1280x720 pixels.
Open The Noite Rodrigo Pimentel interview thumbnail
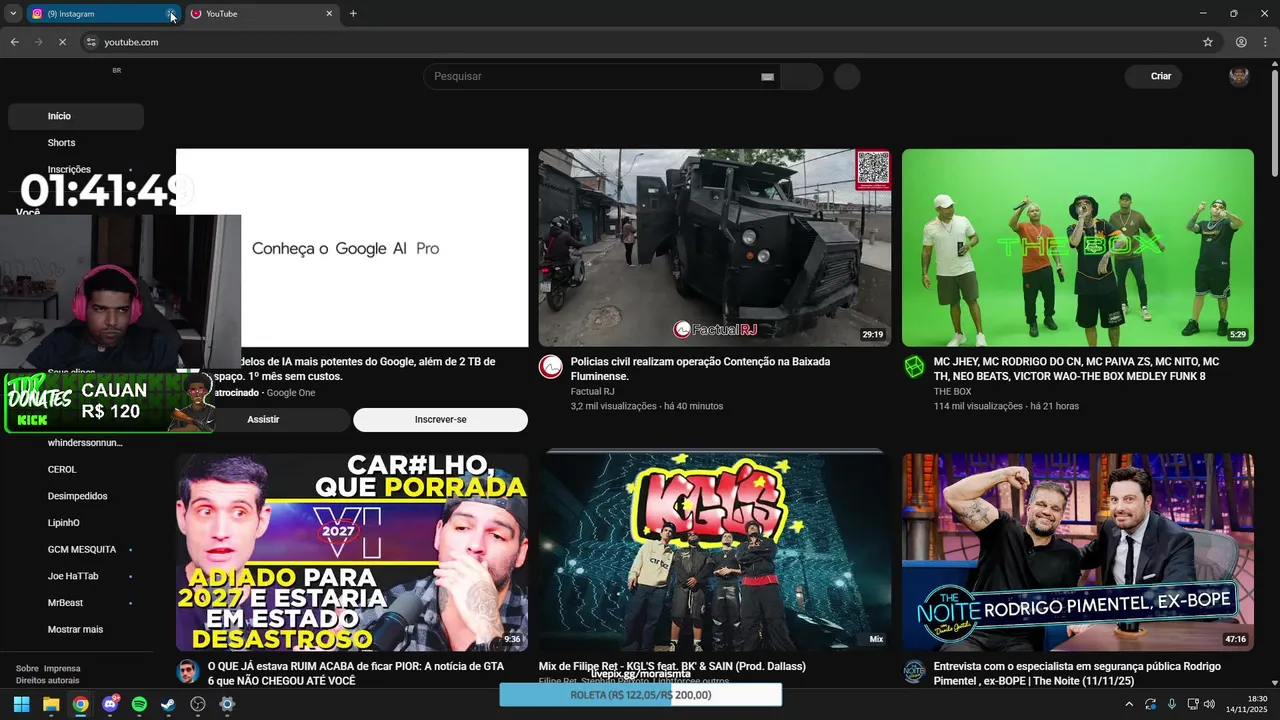1078,552
